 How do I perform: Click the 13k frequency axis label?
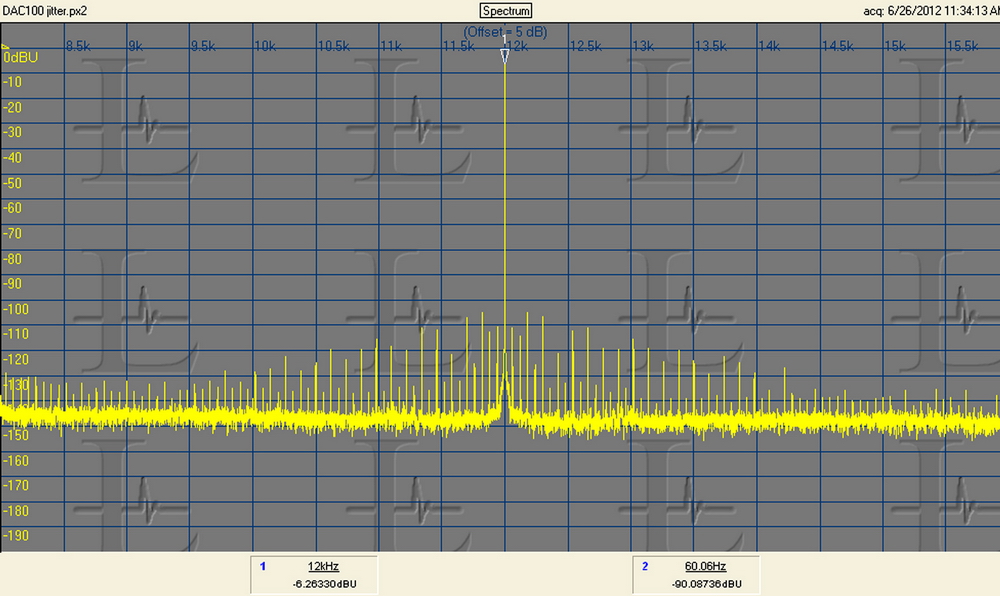[x=643, y=46]
